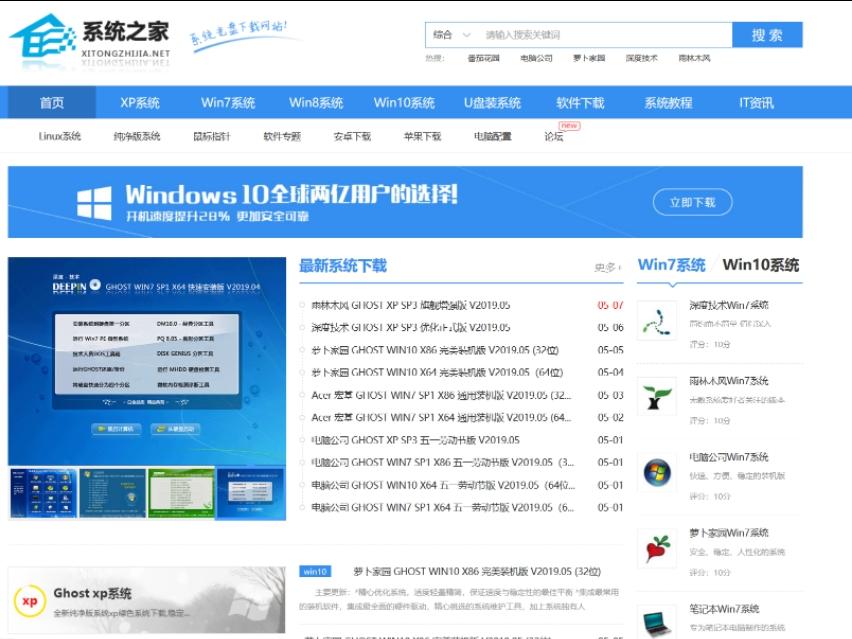
Task: Open 电脑配置 sub-navigation link
Action: [492, 136]
